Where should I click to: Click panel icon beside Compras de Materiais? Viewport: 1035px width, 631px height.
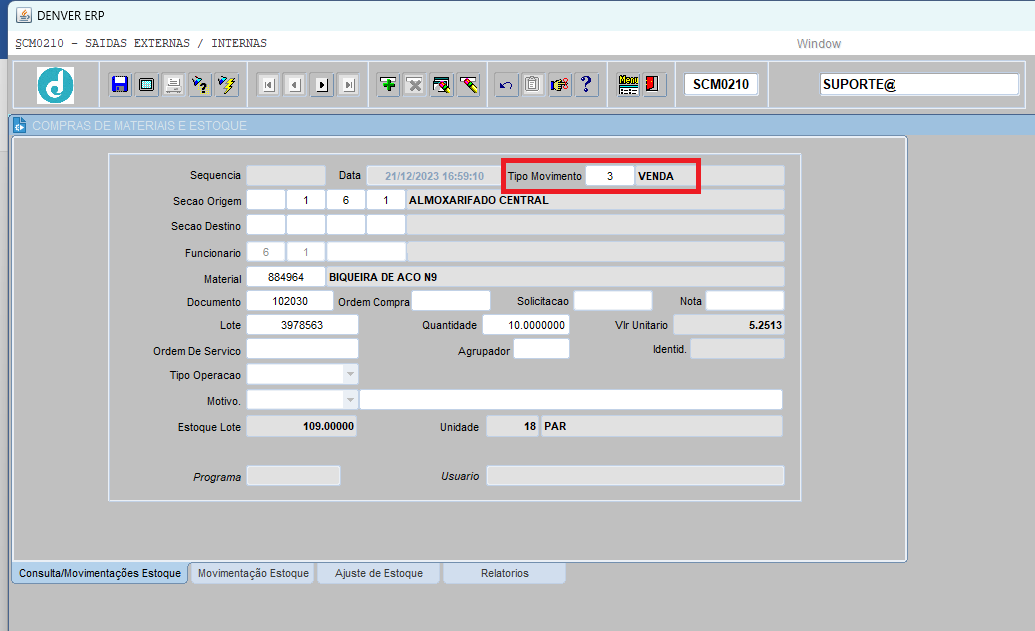20,125
